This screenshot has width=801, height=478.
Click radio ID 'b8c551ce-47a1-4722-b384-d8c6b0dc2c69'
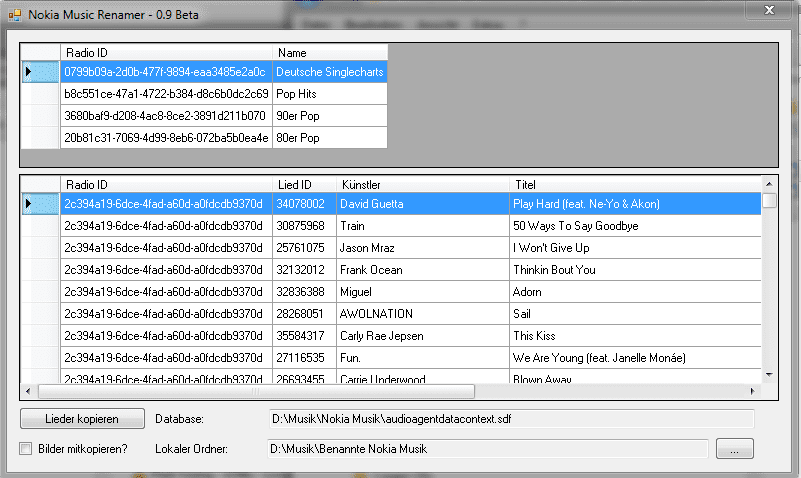pos(167,94)
